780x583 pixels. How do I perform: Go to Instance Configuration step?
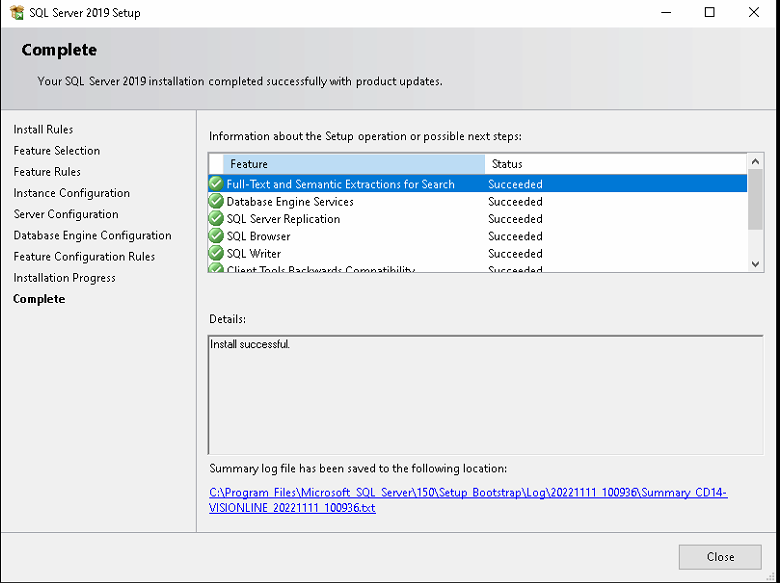coord(72,193)
